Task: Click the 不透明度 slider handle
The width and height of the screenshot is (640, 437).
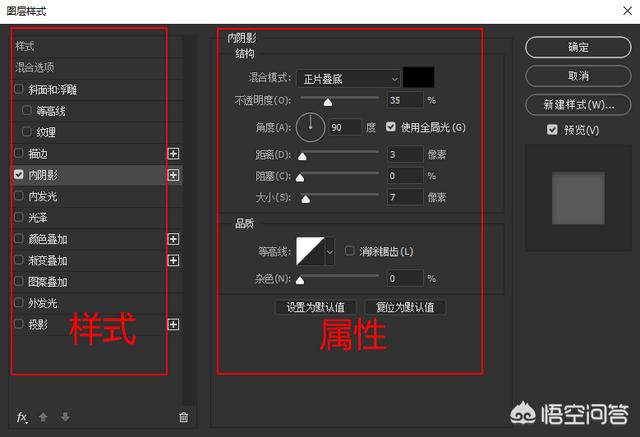Action: click(328, 102)
